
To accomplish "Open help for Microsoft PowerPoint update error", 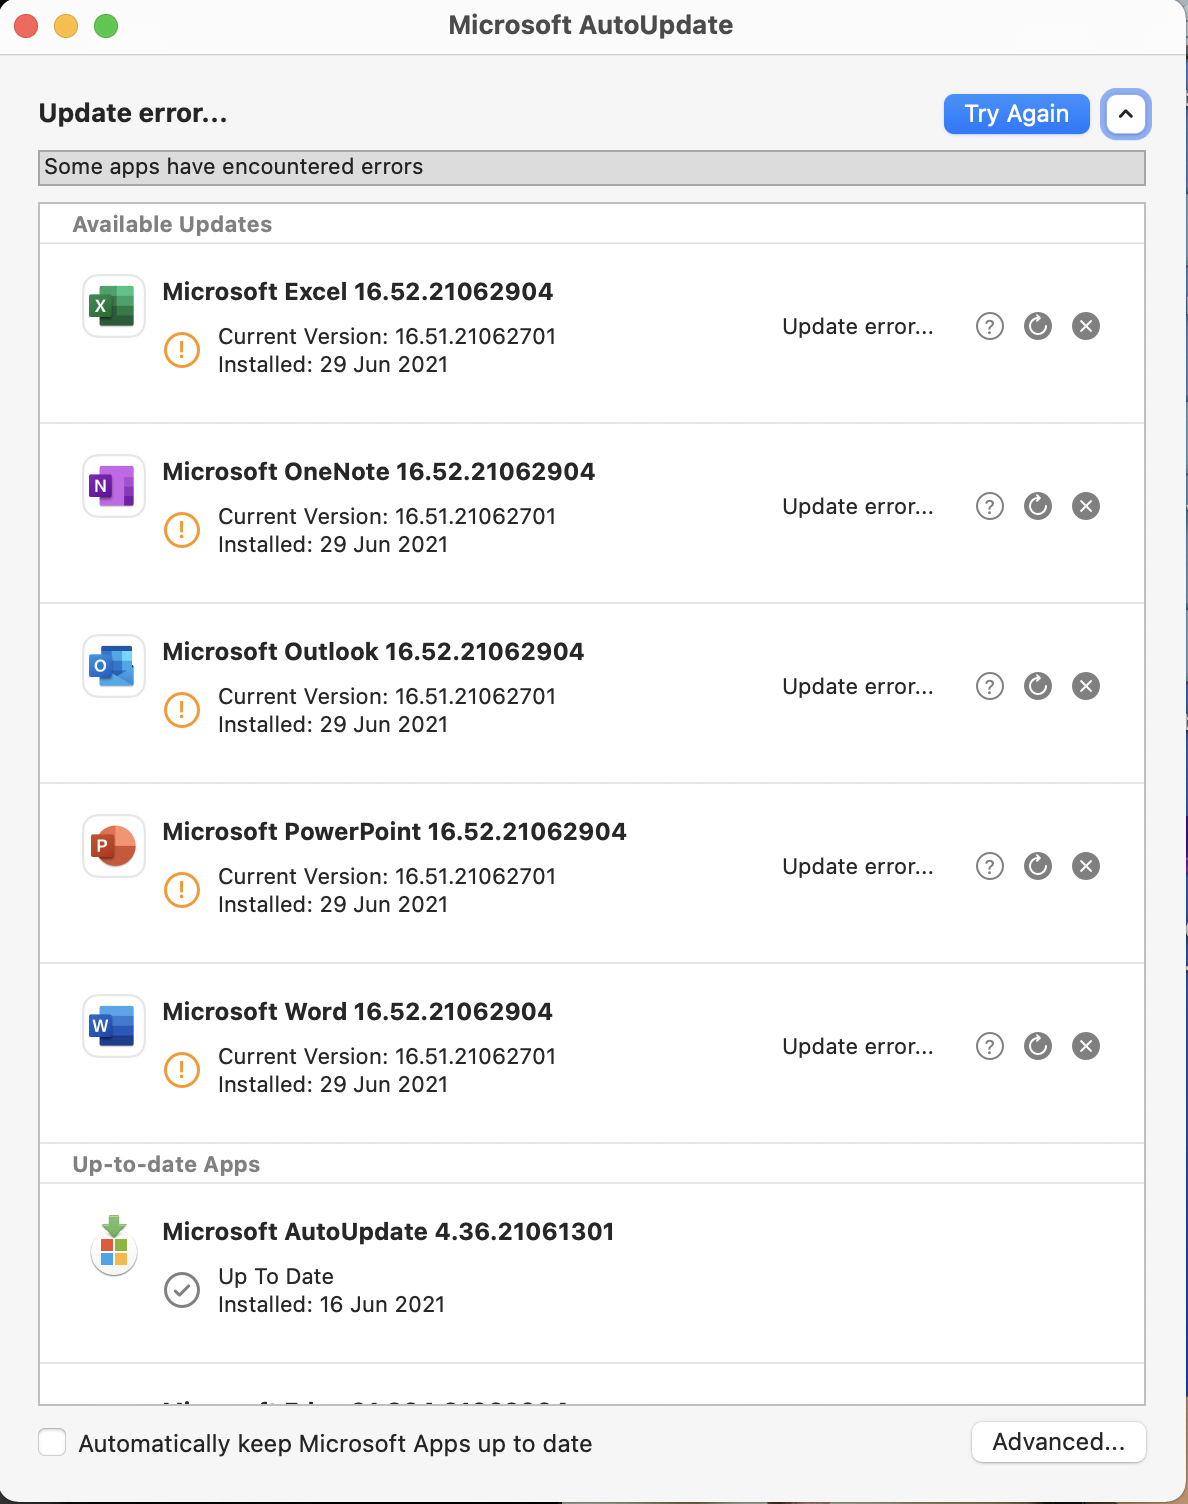I will tap(990, 866).
